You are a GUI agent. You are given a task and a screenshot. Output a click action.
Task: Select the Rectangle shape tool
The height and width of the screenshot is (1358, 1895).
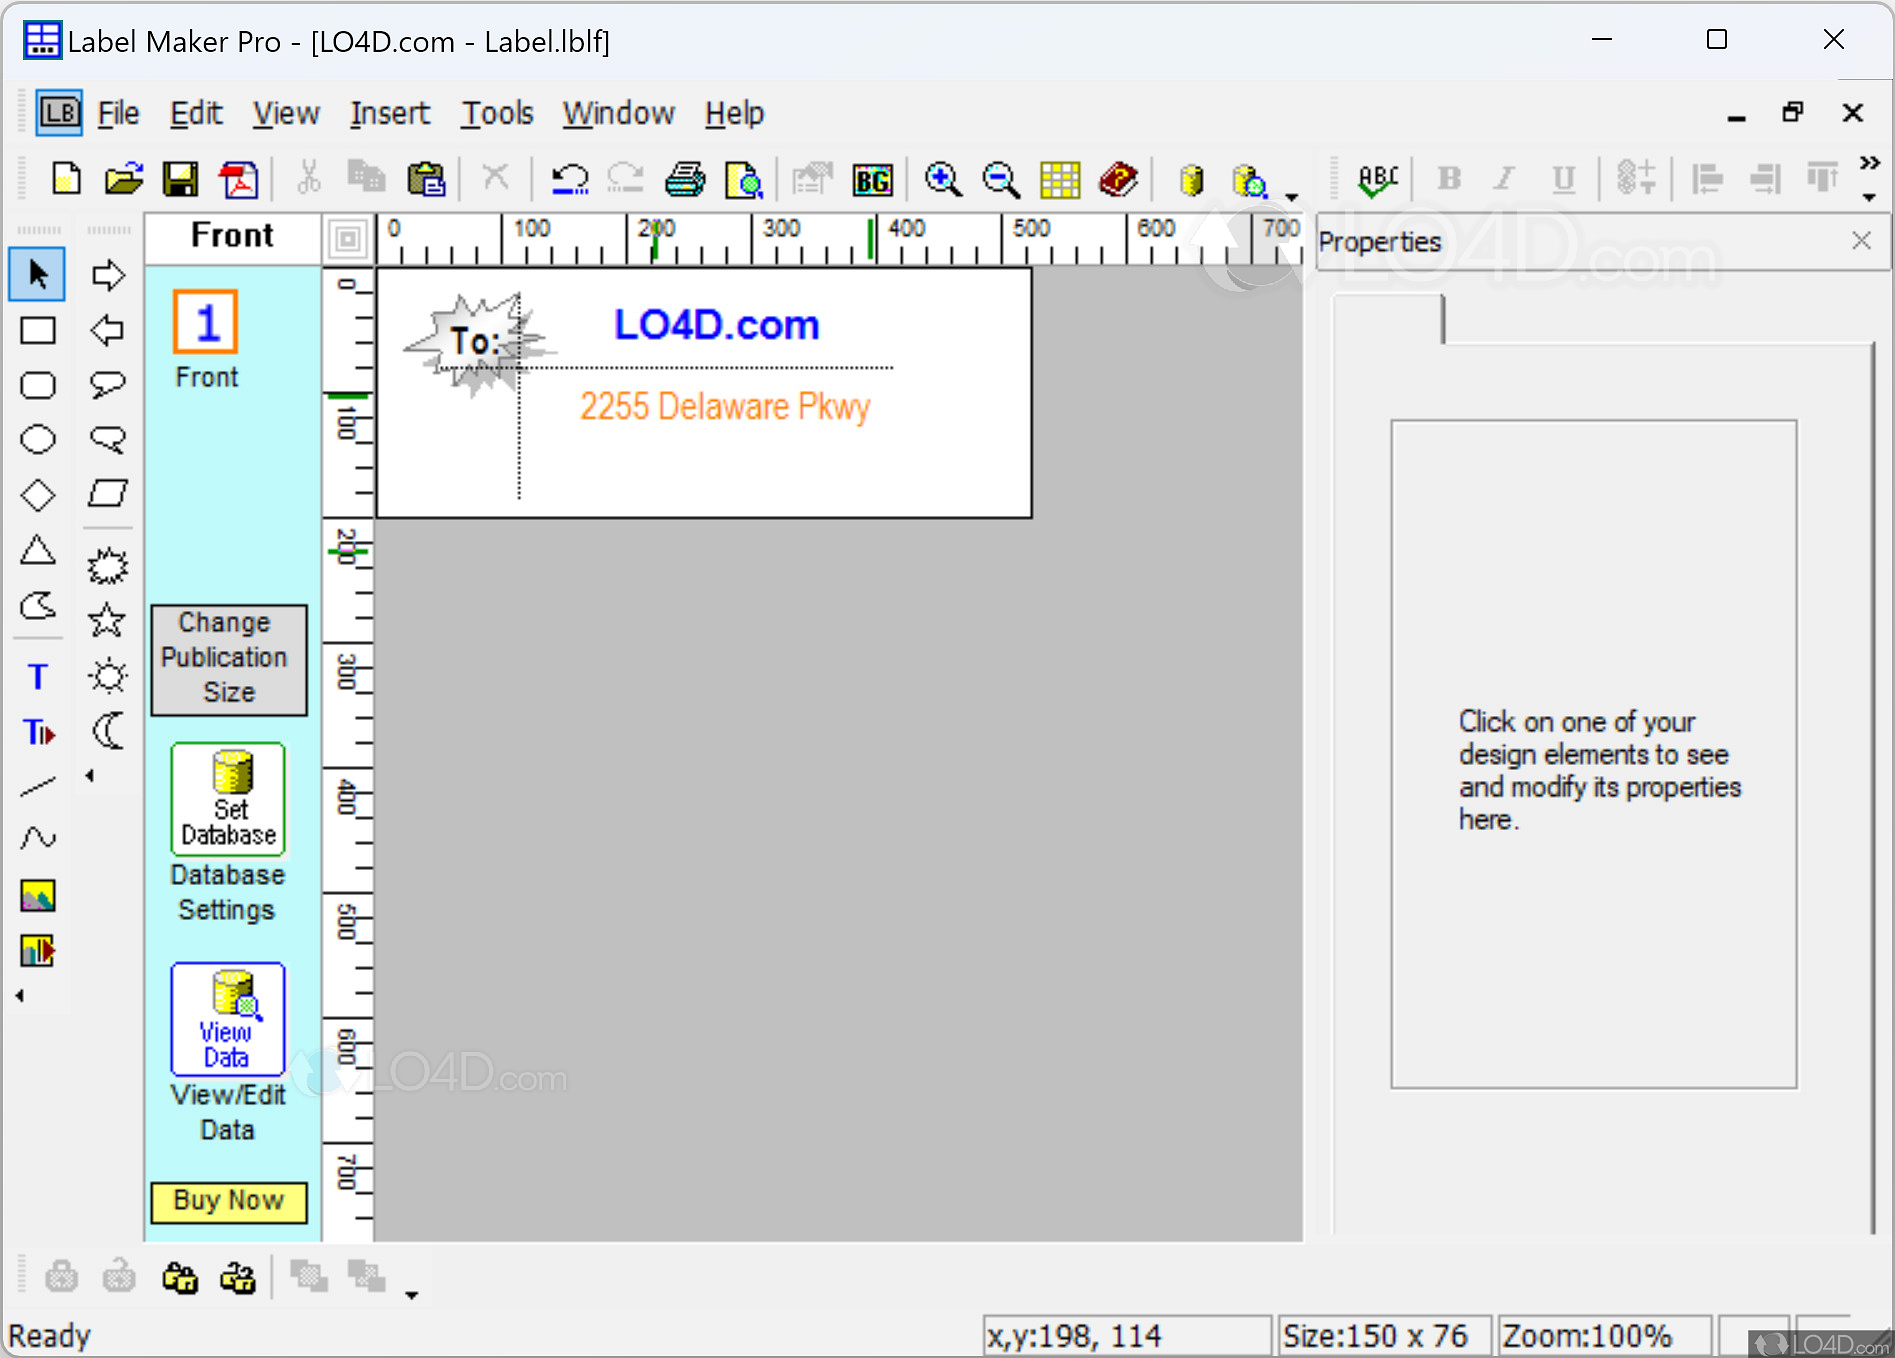coord(38,331)
